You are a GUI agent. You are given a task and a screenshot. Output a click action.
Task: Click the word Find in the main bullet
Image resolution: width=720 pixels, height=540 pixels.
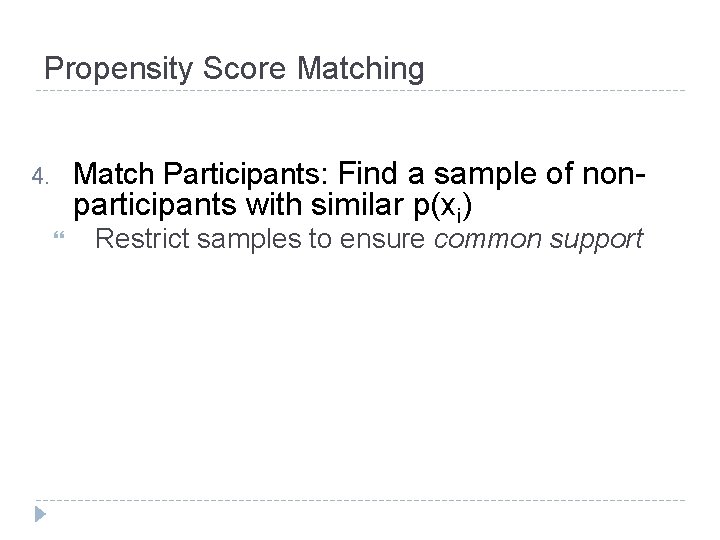click(373, 176)
